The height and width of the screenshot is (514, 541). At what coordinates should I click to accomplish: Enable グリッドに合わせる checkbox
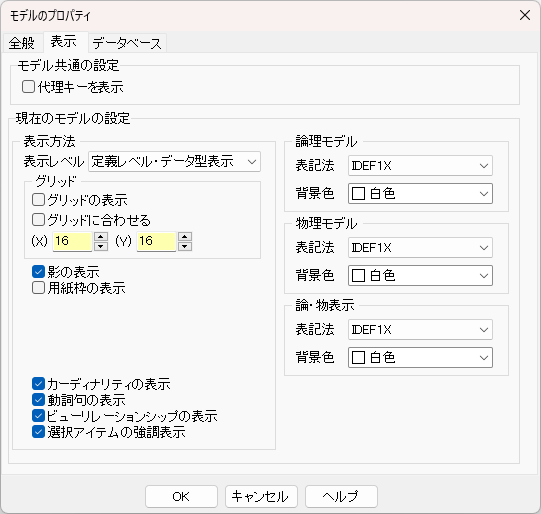[38, 220]
